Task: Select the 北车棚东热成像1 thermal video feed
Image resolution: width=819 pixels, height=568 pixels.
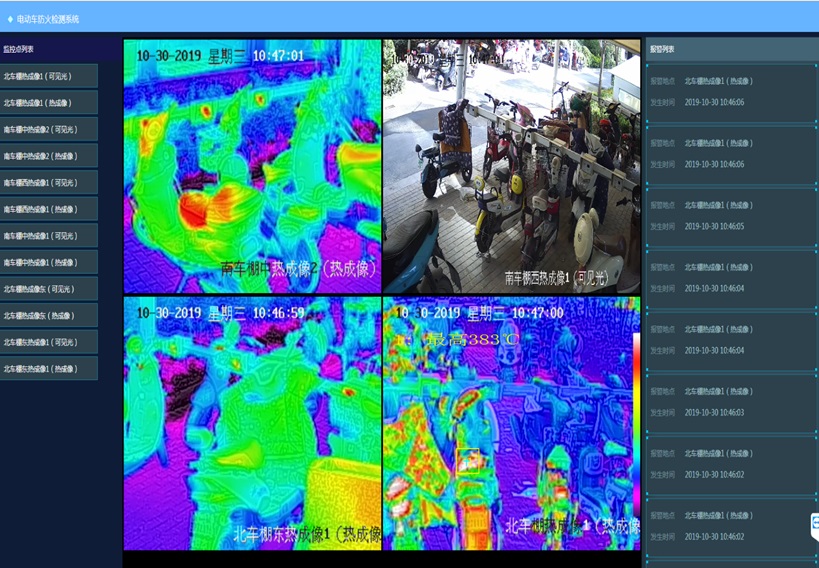Action: pyautogui.click(x=252, y=423)
